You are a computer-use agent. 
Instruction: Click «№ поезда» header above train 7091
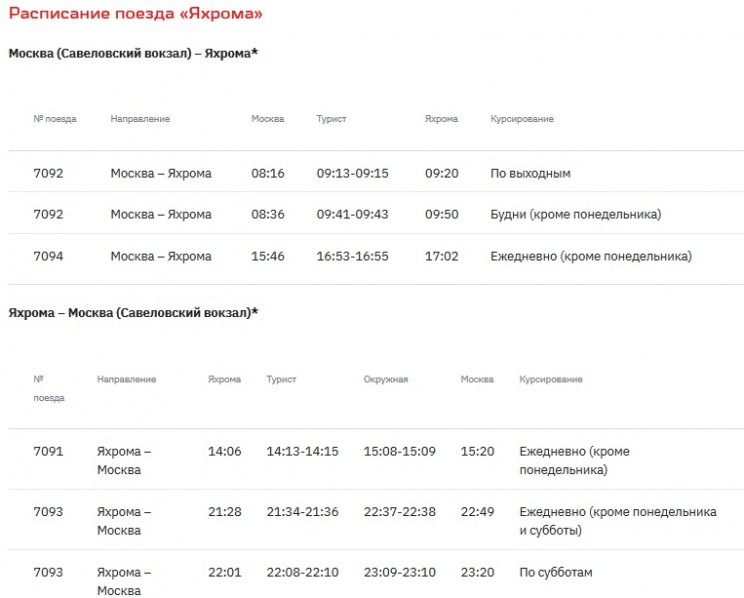click(x=49, y=388)
